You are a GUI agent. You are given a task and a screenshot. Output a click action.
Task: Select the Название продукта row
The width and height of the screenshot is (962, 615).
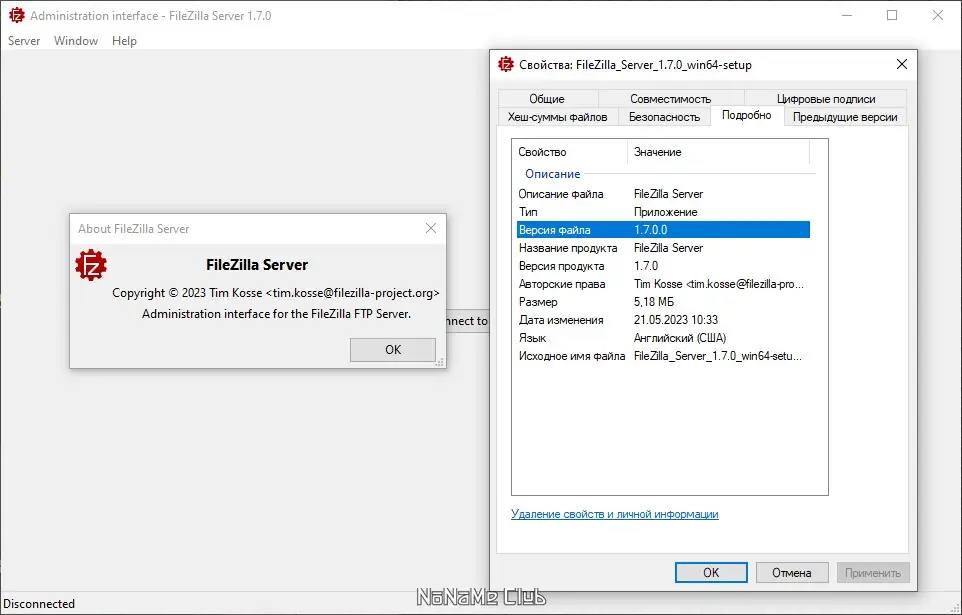coord(663,248)
